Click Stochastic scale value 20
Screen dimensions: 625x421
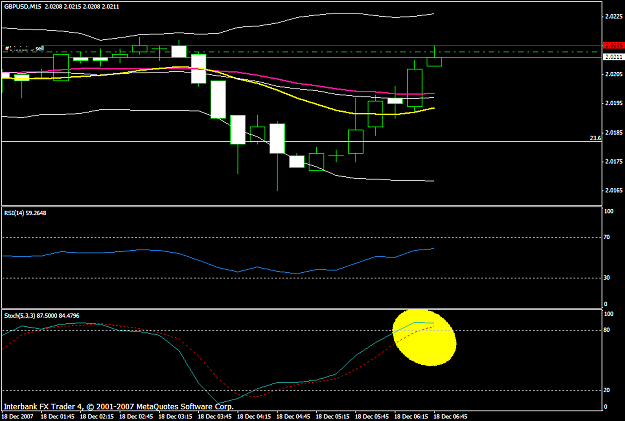(607, 390)
